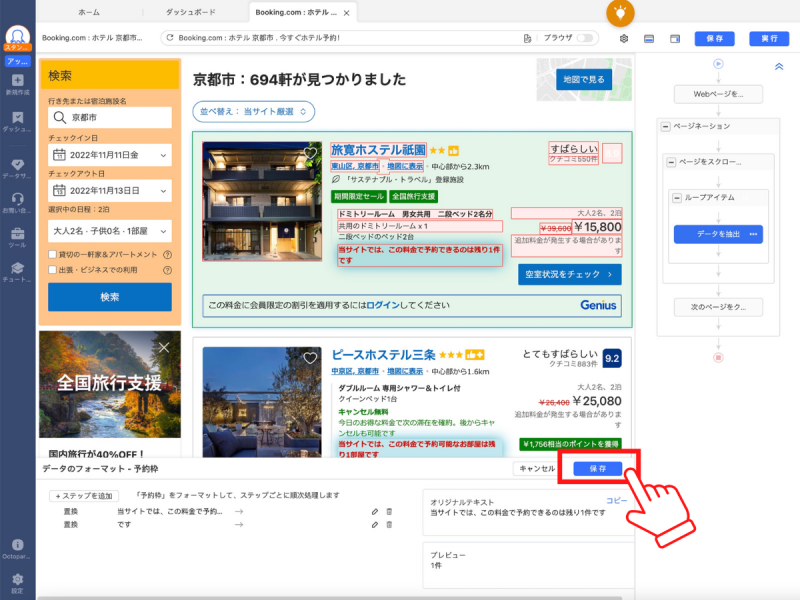Viewport: 800px width, 600px height.
Task: Click the blue 検索 search button
Action: point(110,297)
